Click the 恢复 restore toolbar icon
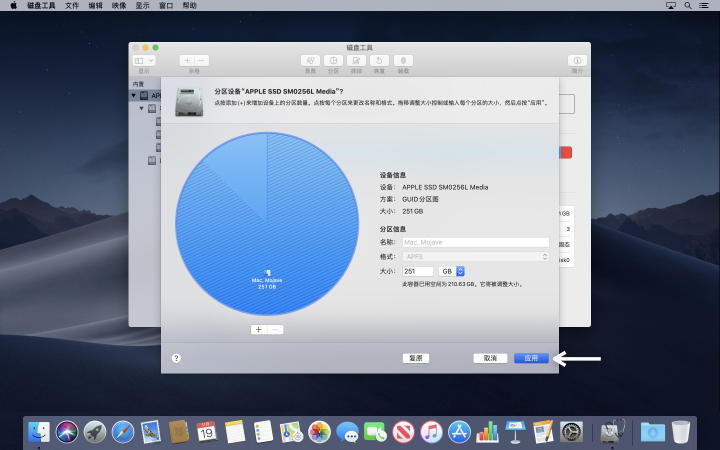The height and width of the screenshot is (450, 720). pyautogui.click(x=379, y=60)
